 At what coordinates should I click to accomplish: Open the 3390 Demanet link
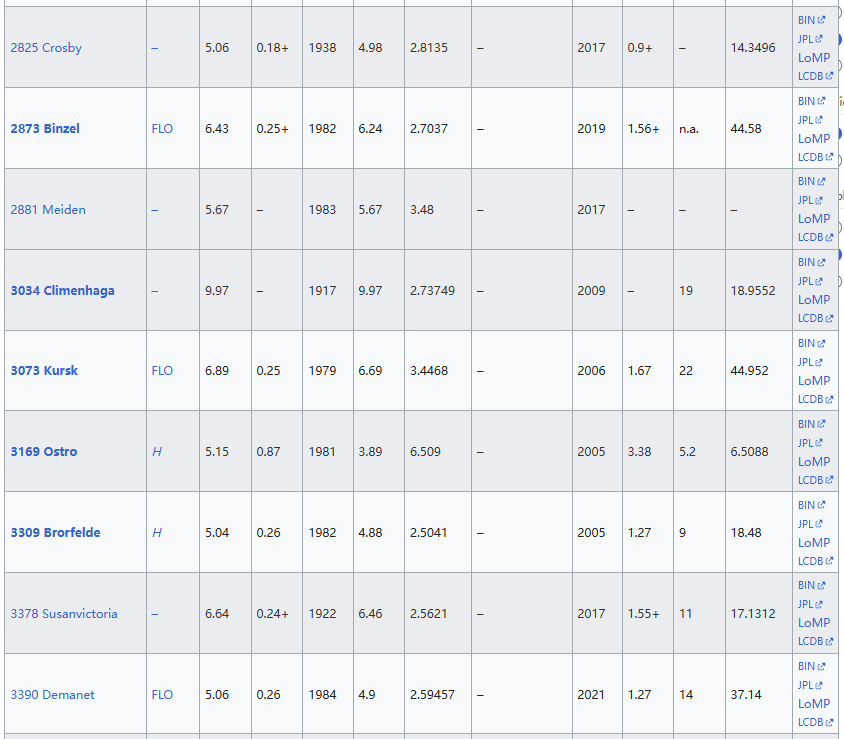tap(53, 695)
